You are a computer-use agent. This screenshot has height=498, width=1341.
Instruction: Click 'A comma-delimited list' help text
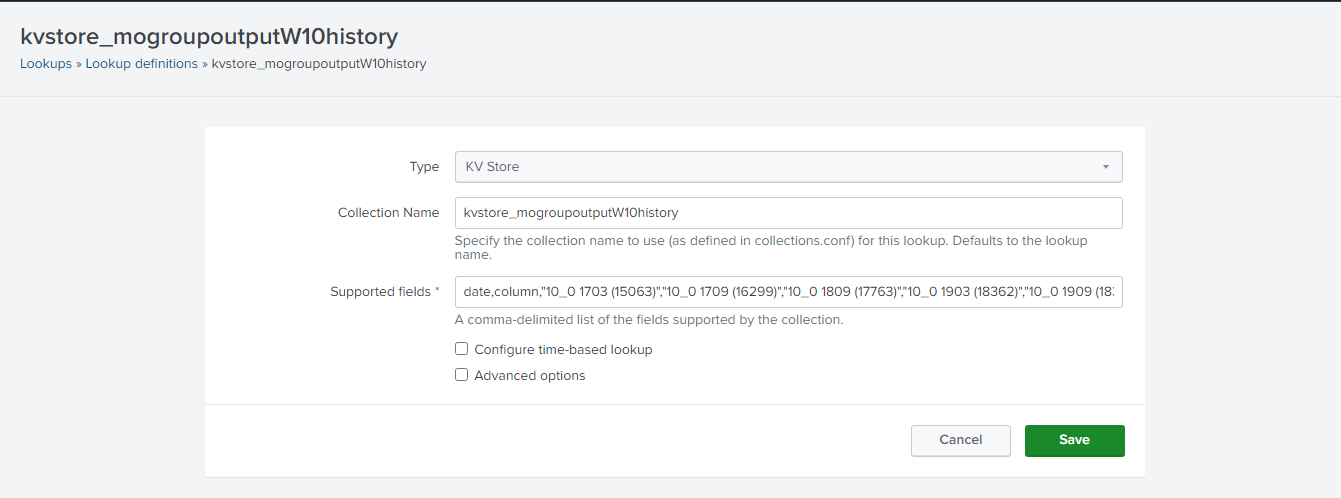point(649,320)
